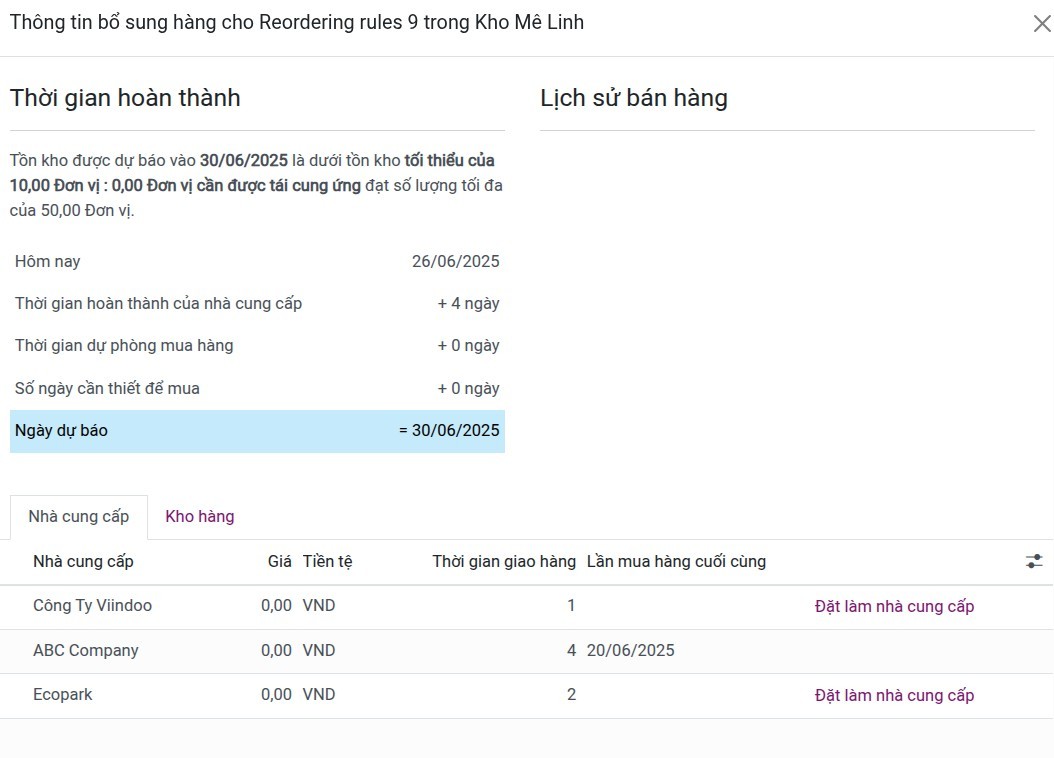This screenshot has width=1054, height=758.
Task: Click ABC Company's last purchase date 20/06/2025
Action: coord(631,651)
